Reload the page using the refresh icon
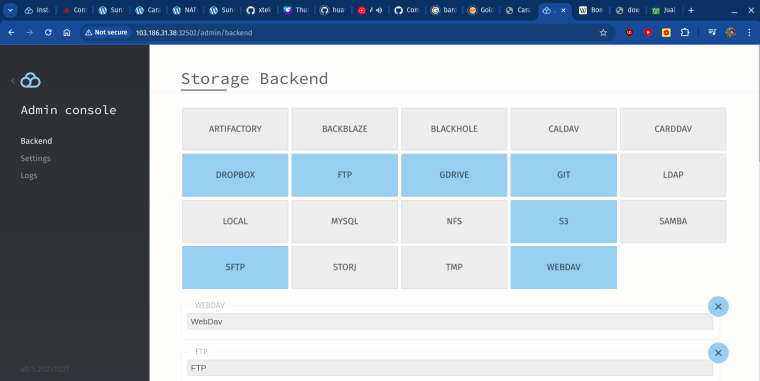The width and height of the screenshot is (760, 381). coord(48,32)
